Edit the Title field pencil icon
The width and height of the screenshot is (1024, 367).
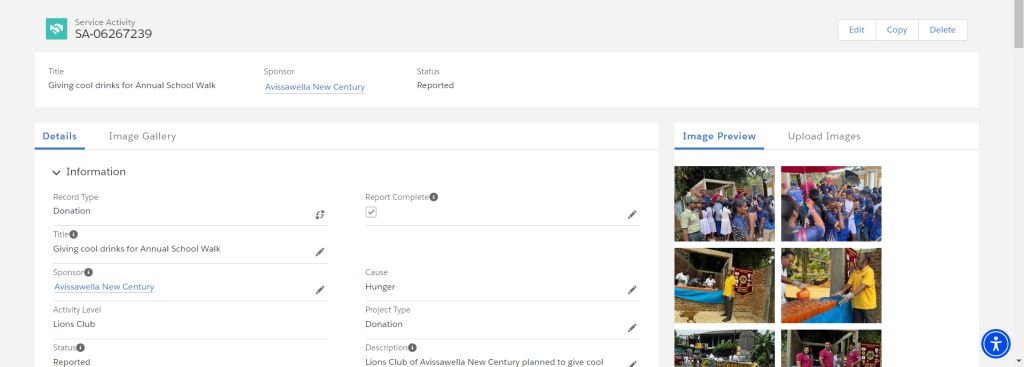(x=320, y=252)
